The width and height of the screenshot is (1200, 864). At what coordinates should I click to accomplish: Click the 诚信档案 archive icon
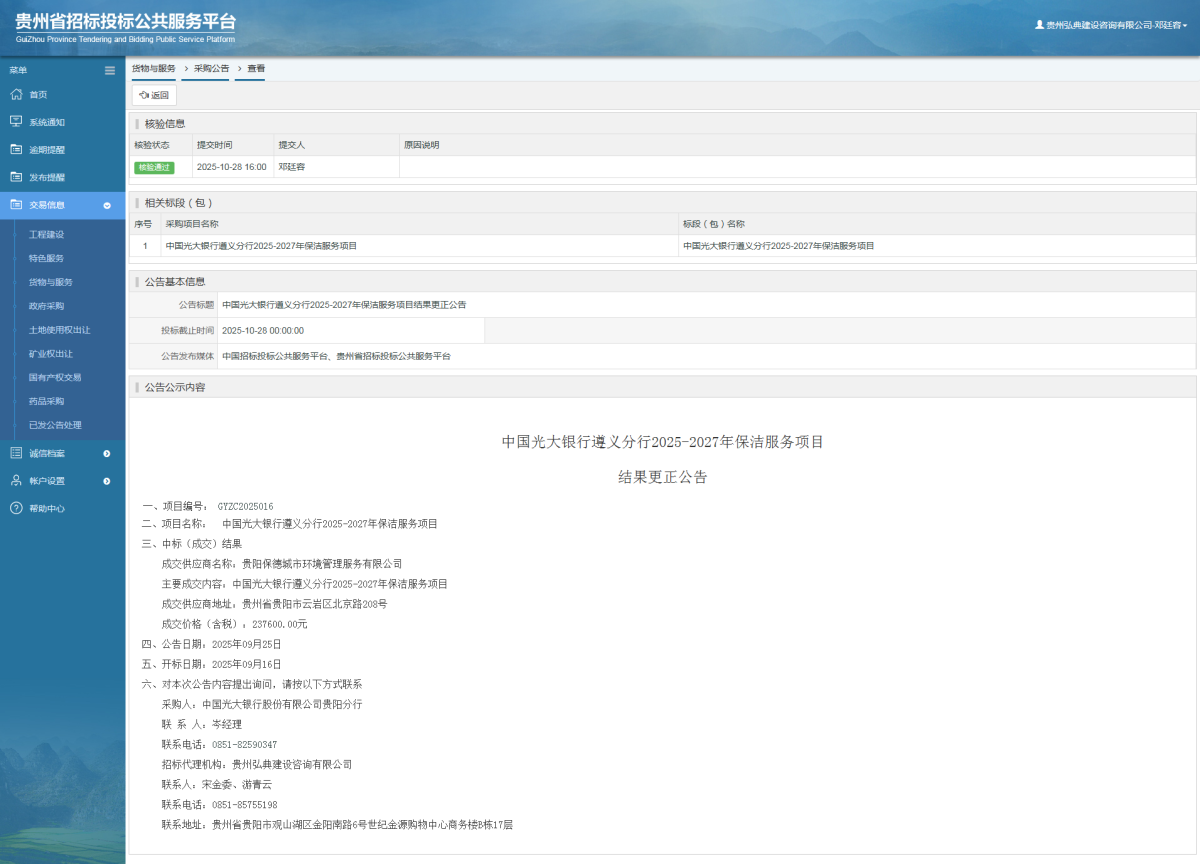click(15, 453)
